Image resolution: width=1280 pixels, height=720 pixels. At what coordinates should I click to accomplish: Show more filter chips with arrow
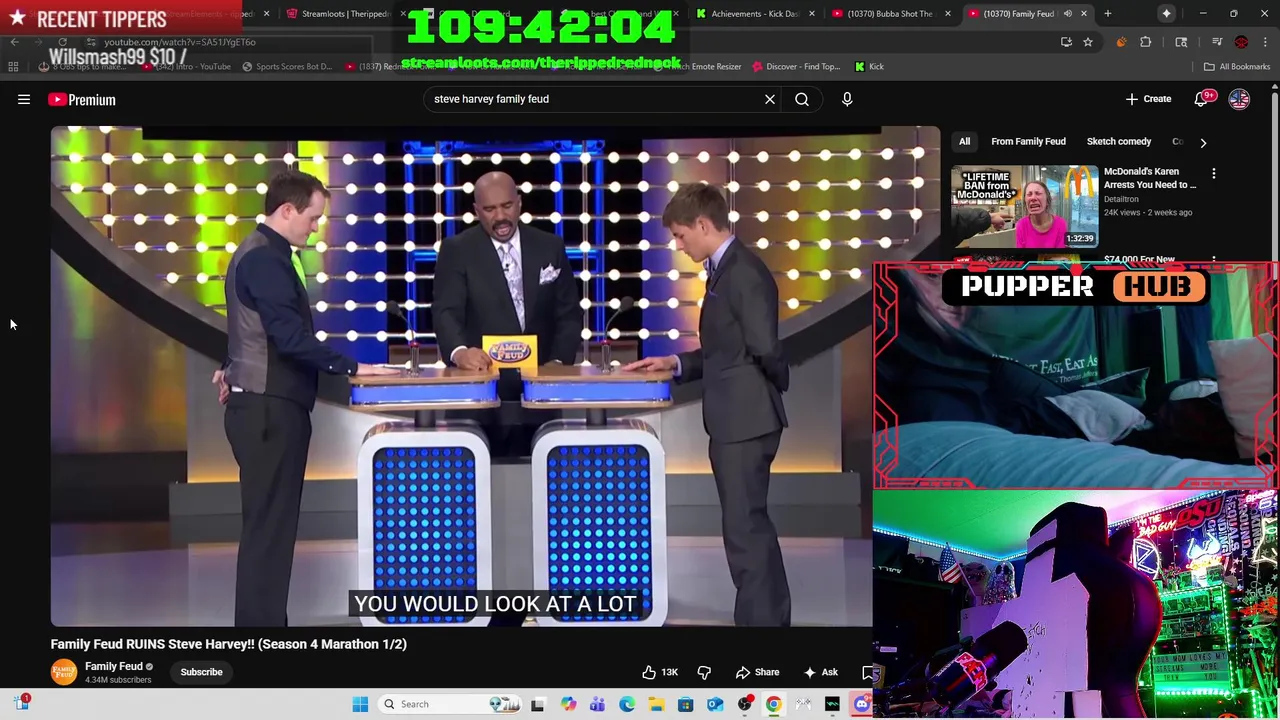coord(1203,142)
